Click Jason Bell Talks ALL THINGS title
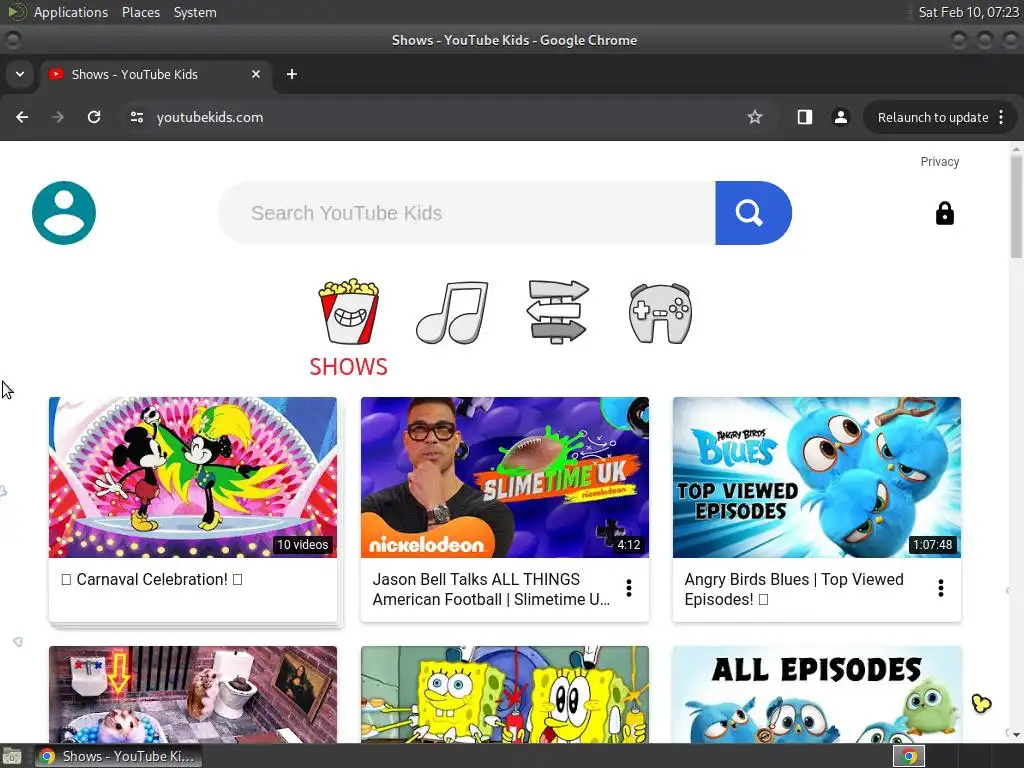1024x768 pixels. coord(491,589)
